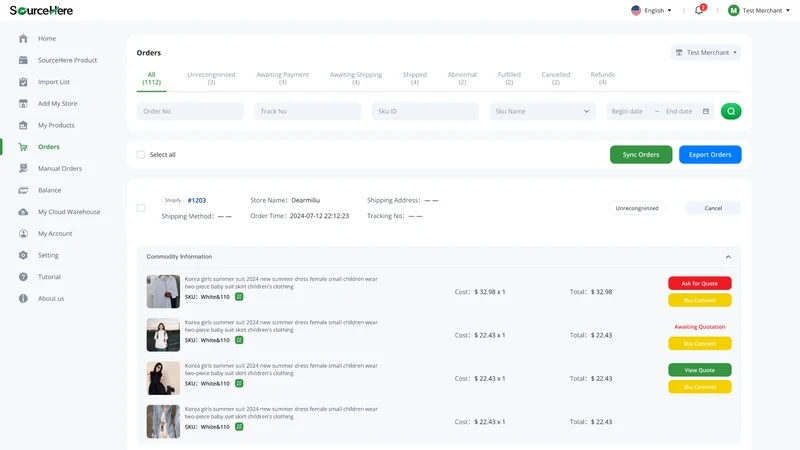Image resolution: width=800 pixels, height=450 pixels.
Task: Click the SourceHere Product sidebar icon
Action: tap(23, 60)
